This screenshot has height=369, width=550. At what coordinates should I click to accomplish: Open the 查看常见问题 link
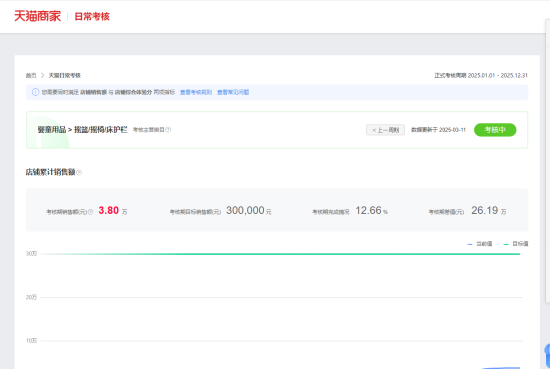click(x=233, y=92)
